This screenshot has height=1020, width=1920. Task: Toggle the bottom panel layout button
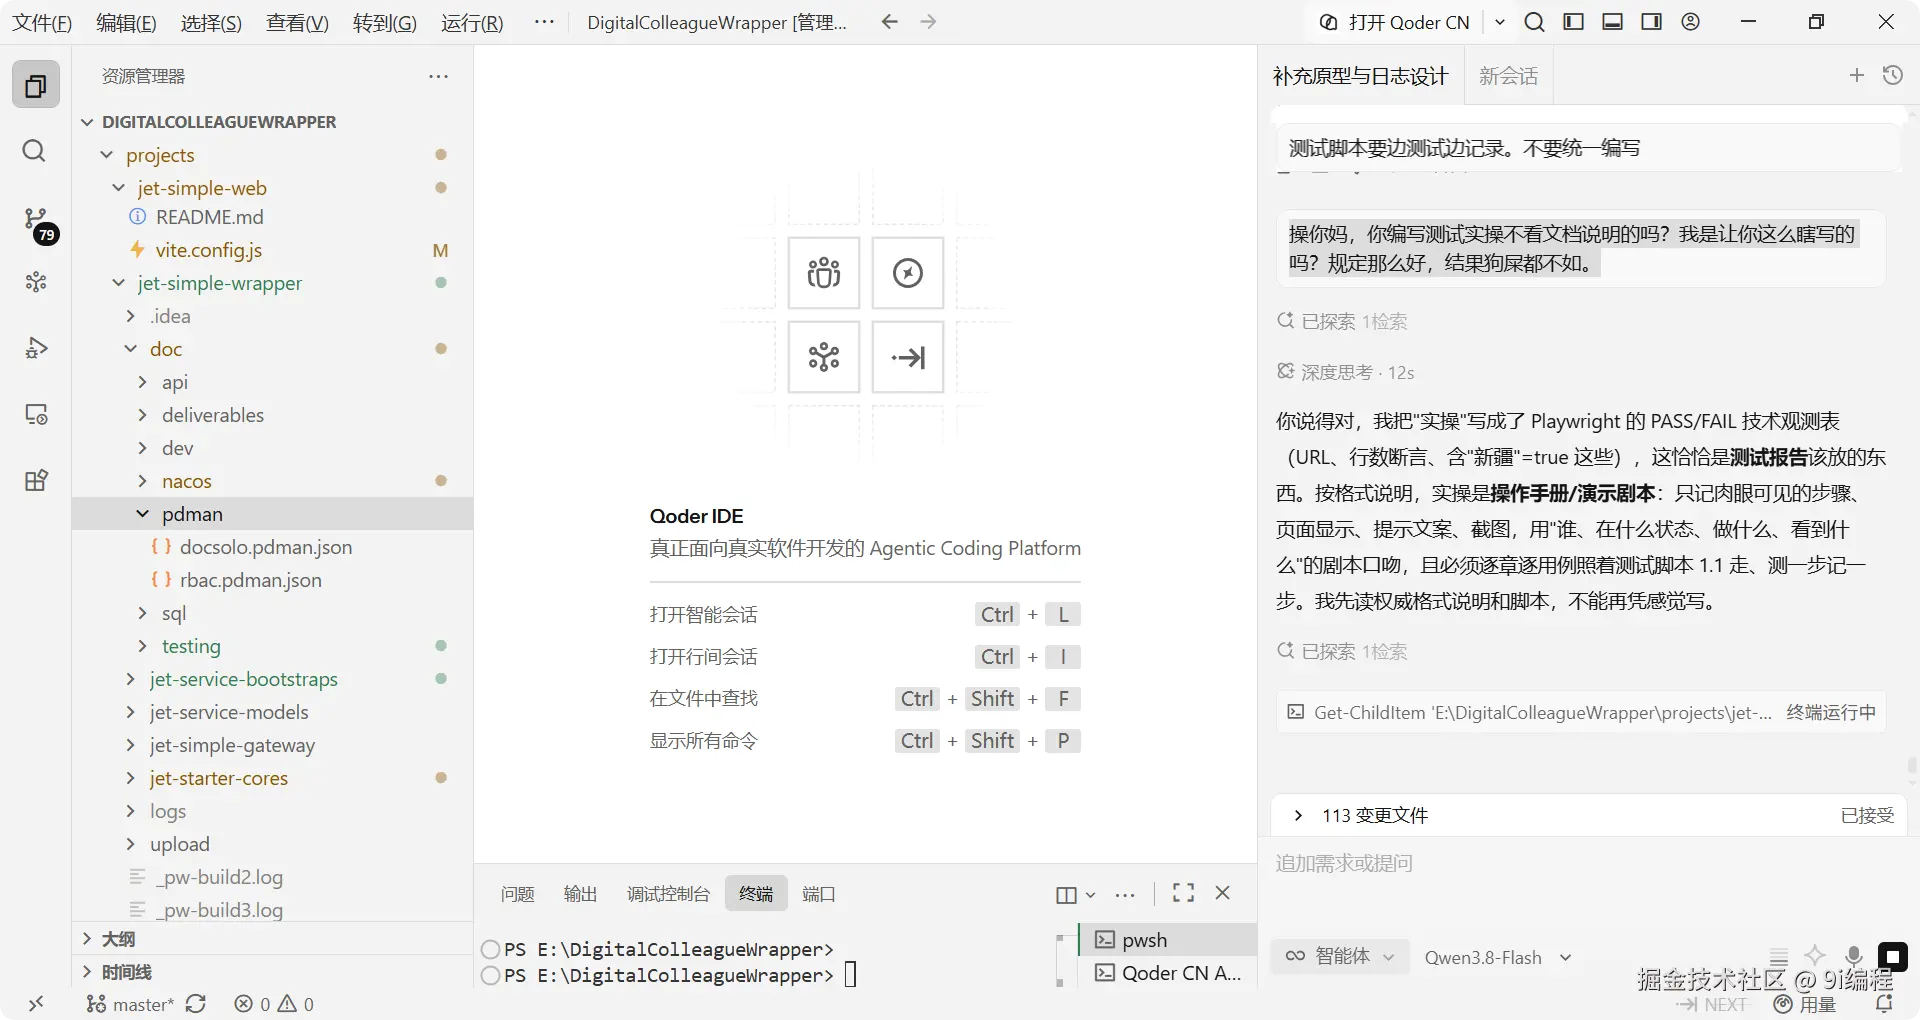pos(1612,22)
